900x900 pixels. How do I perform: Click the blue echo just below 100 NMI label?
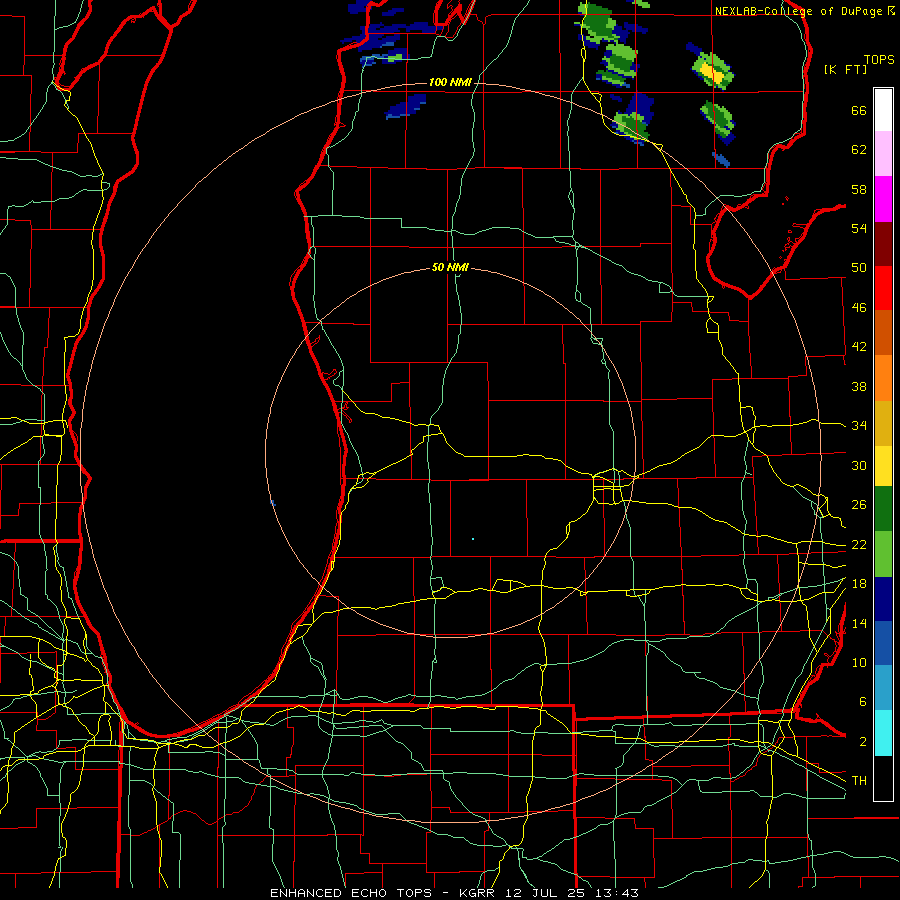[x=406, y=106]
